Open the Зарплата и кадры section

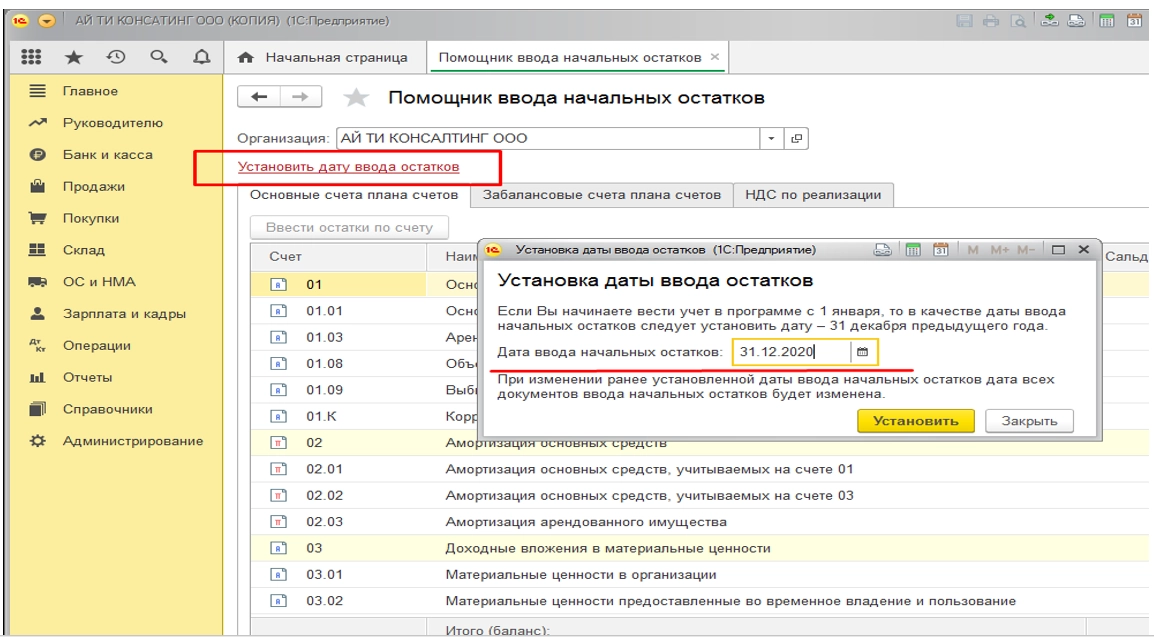click(124, 313)
